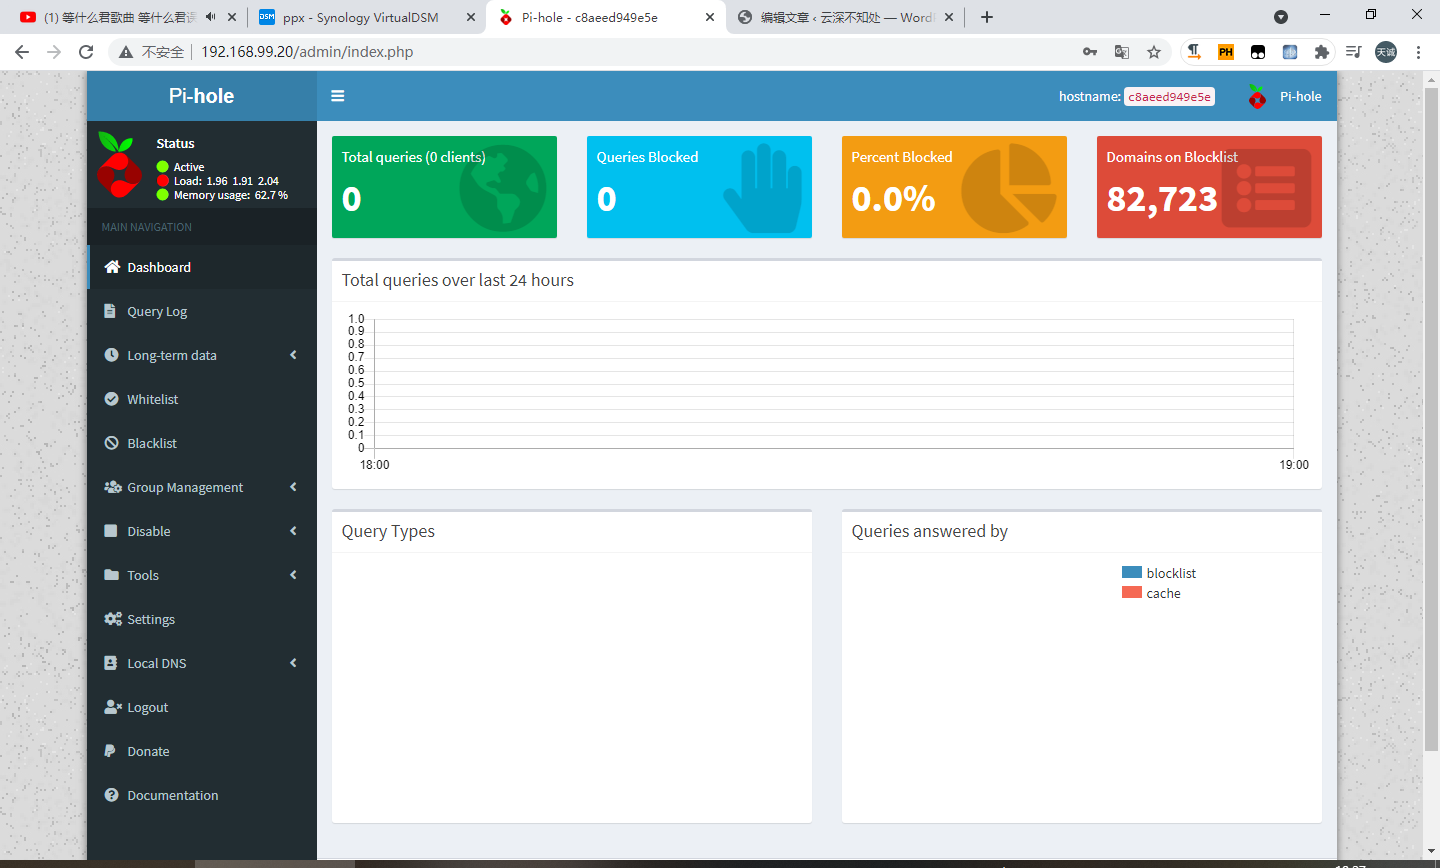
Task: Toggle the cache legend entry
Action: click(x=1163, y=593)
